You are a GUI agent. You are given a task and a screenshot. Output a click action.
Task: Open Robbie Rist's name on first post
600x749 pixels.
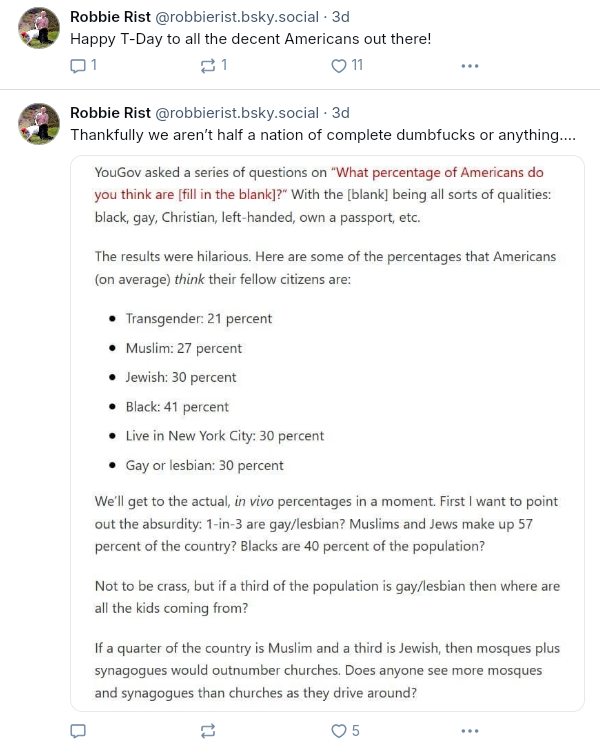pos(110,17)
